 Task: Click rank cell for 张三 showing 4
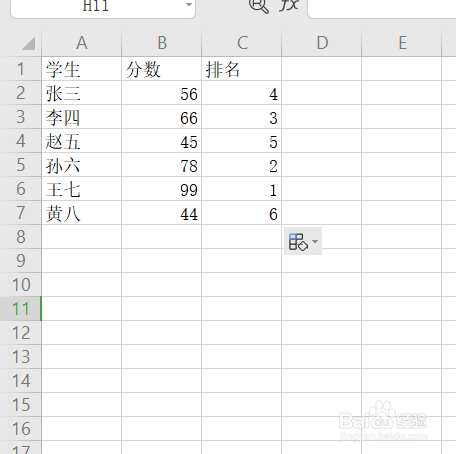tap(242, 93)
